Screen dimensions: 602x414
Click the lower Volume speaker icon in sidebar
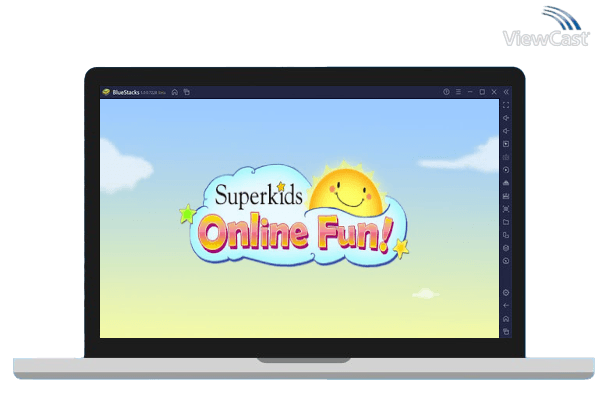(506, 131)
